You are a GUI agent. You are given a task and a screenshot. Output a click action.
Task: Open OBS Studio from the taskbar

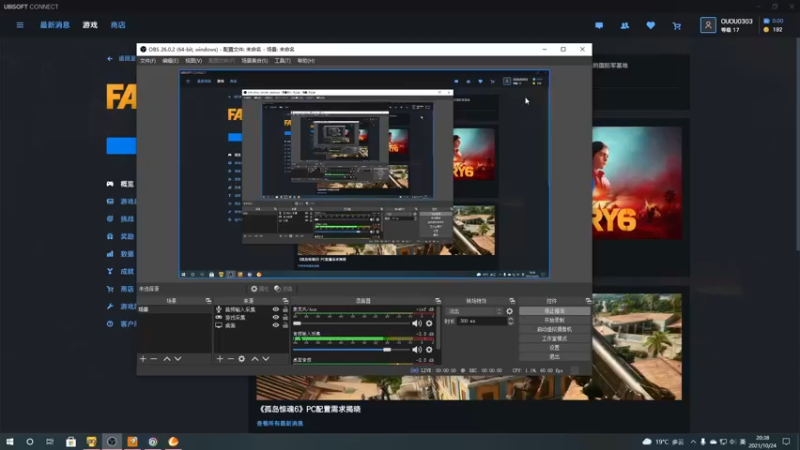click(112, 441)
